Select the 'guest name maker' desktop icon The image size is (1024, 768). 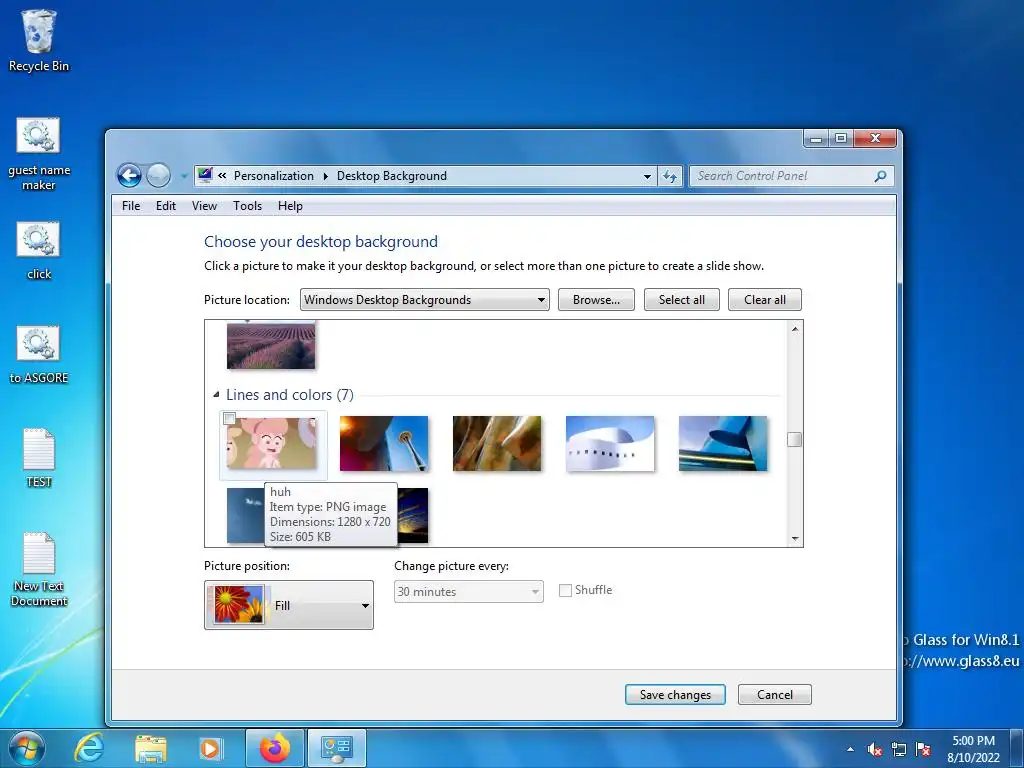39,154
